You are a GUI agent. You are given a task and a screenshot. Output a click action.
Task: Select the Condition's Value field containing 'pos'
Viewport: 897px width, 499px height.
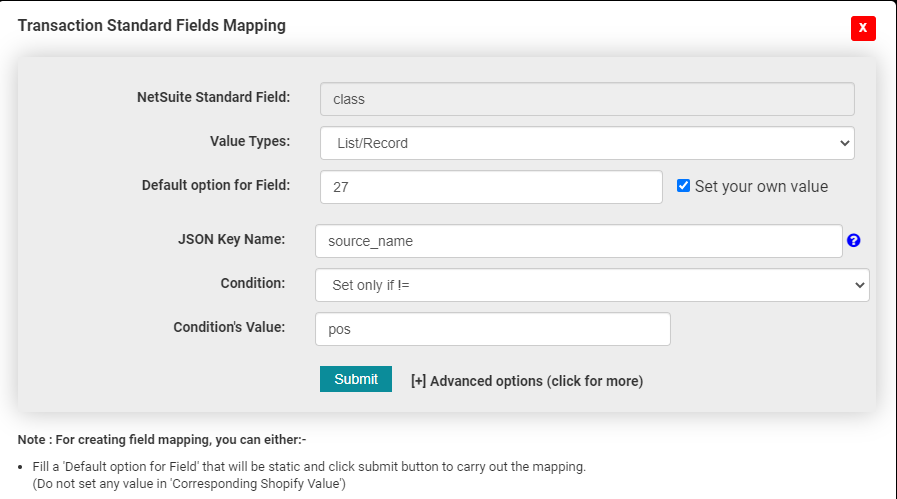click(x=492, y=329)
